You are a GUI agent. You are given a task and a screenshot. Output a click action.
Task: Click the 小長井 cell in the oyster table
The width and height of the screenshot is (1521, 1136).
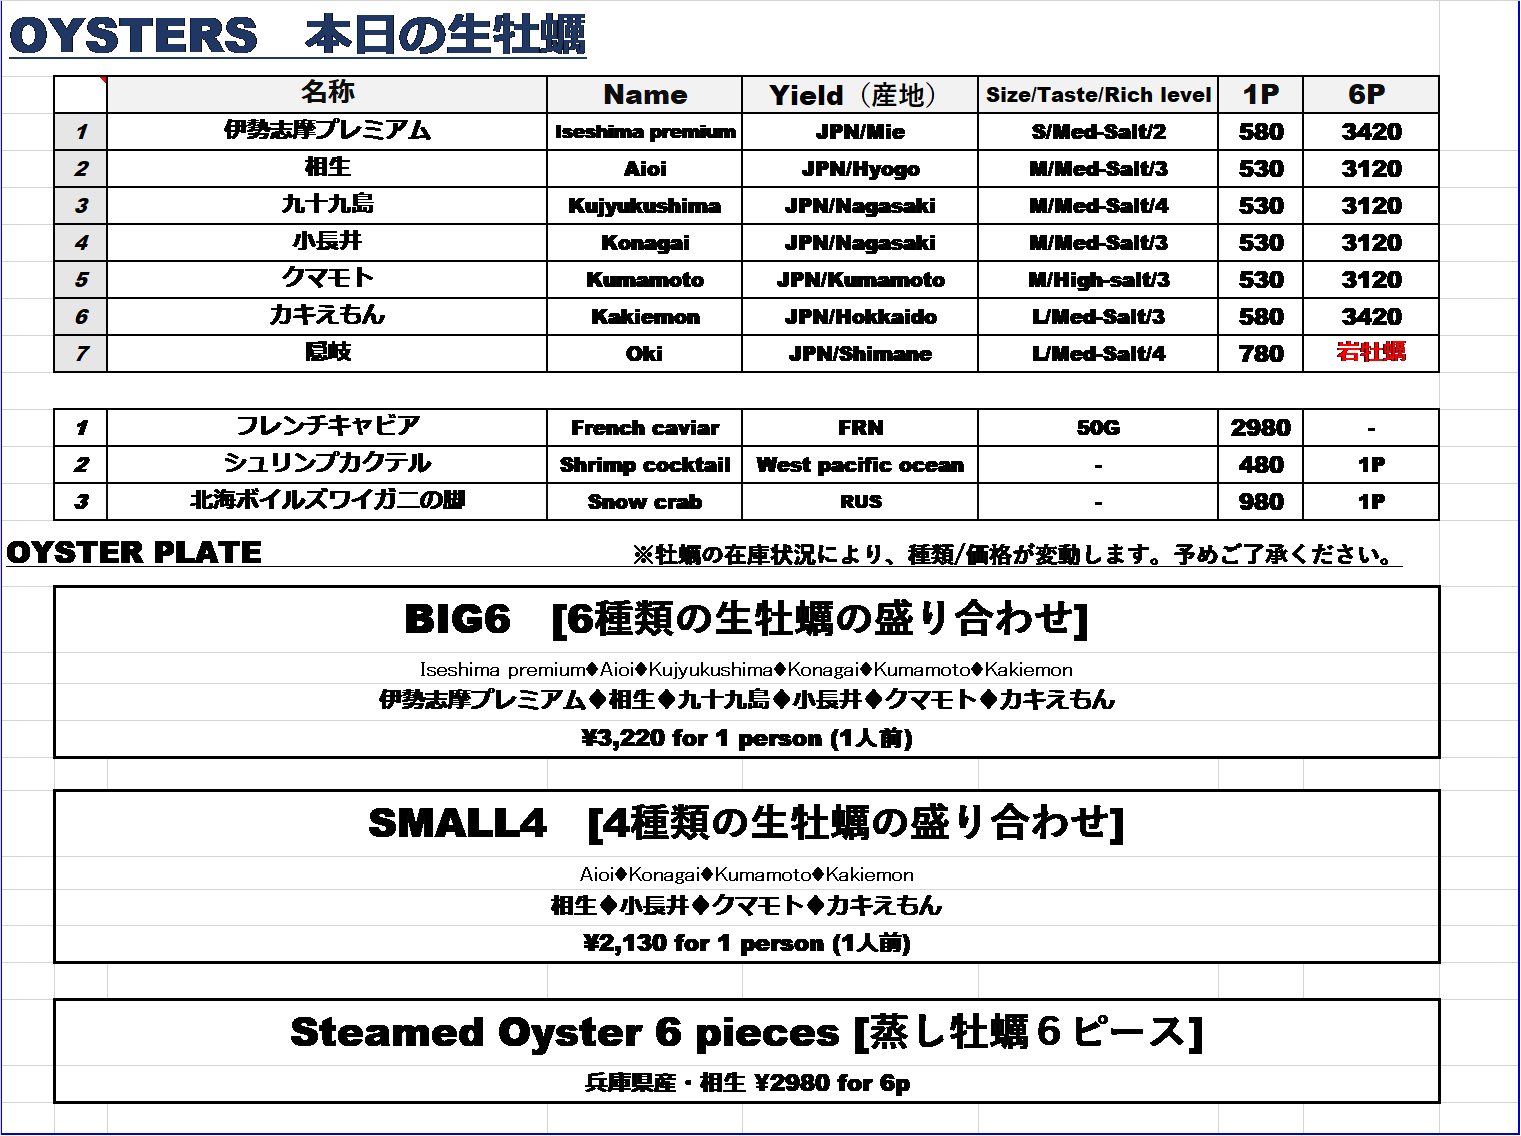tap(327, 242)
